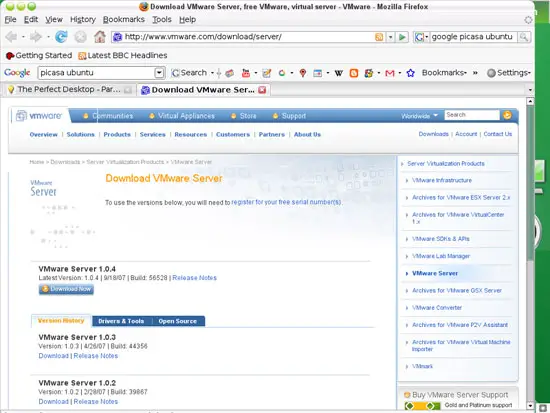Viewport: 550px width, 413px height.
Task: Open the History menu
Action: [83, 20]
